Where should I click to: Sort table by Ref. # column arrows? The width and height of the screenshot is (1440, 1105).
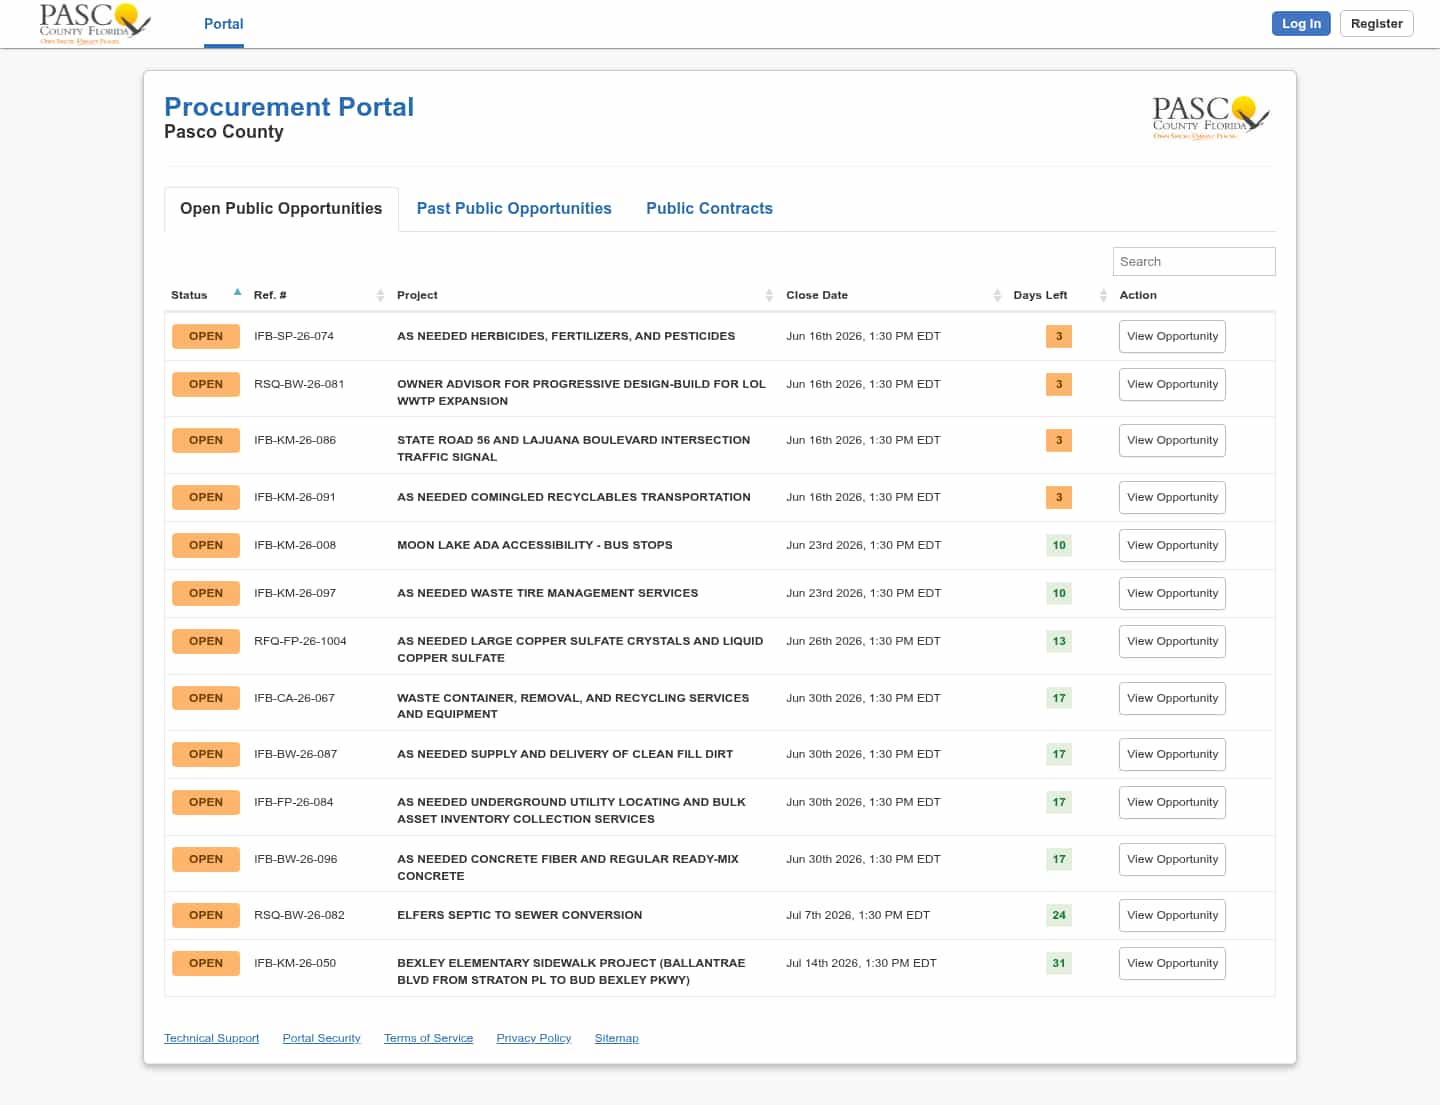[380, 295]
